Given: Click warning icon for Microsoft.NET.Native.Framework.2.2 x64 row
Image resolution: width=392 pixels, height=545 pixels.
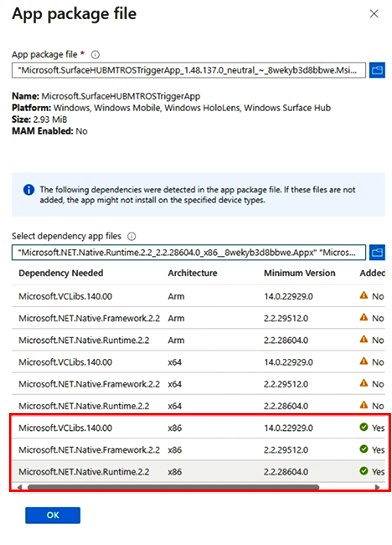Looking at the screenshot, I should [364, 383].
